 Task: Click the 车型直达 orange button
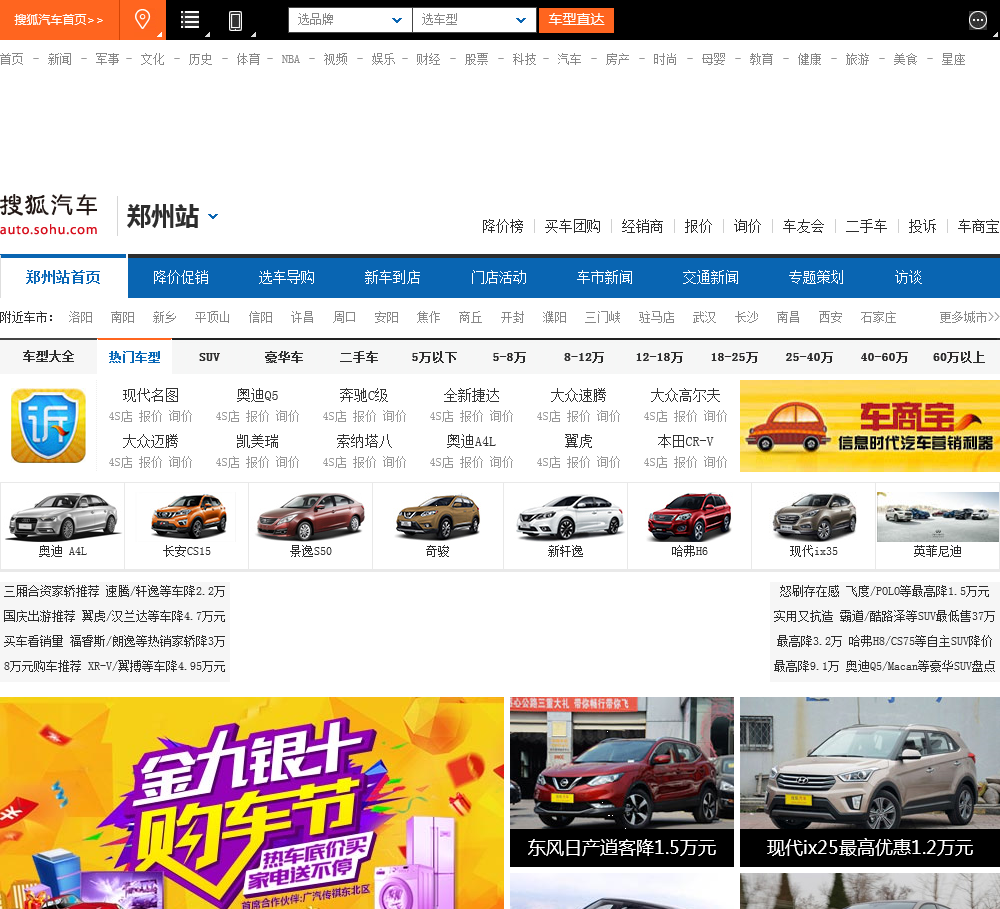point(576,20)
